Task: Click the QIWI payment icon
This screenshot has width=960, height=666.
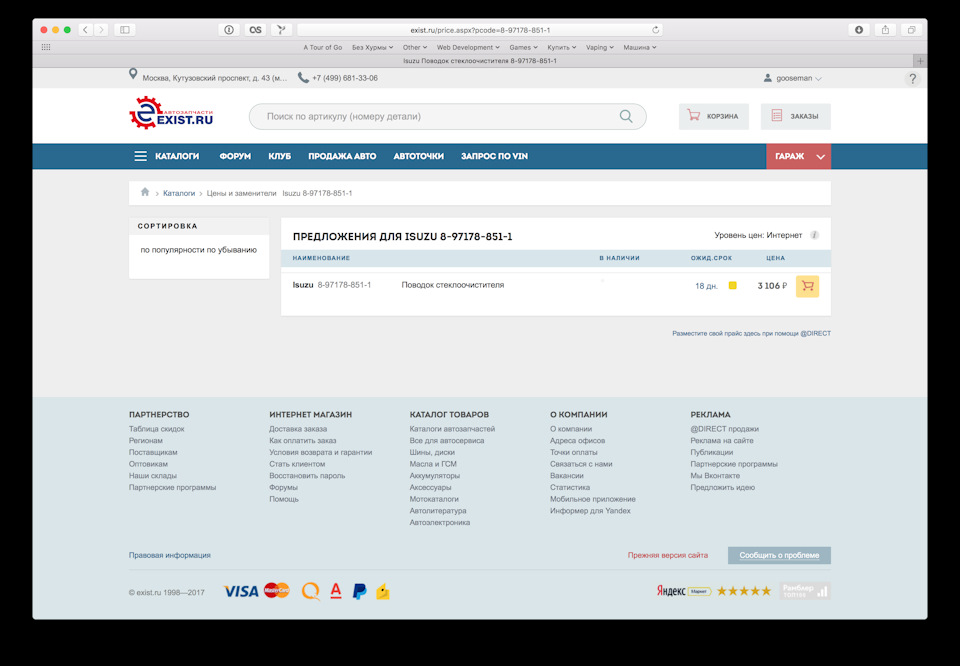Action: 311,591
